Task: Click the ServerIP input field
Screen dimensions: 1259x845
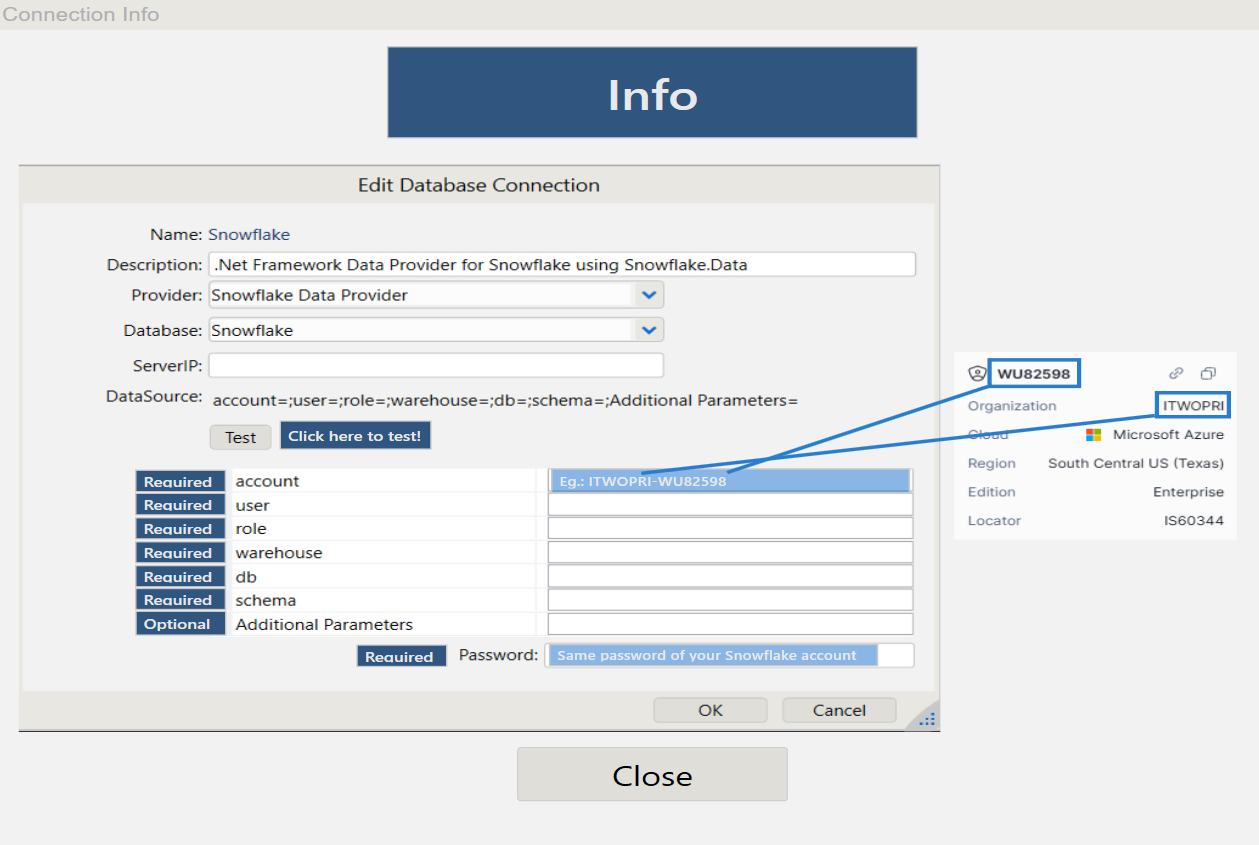Action: pos(436,365)
